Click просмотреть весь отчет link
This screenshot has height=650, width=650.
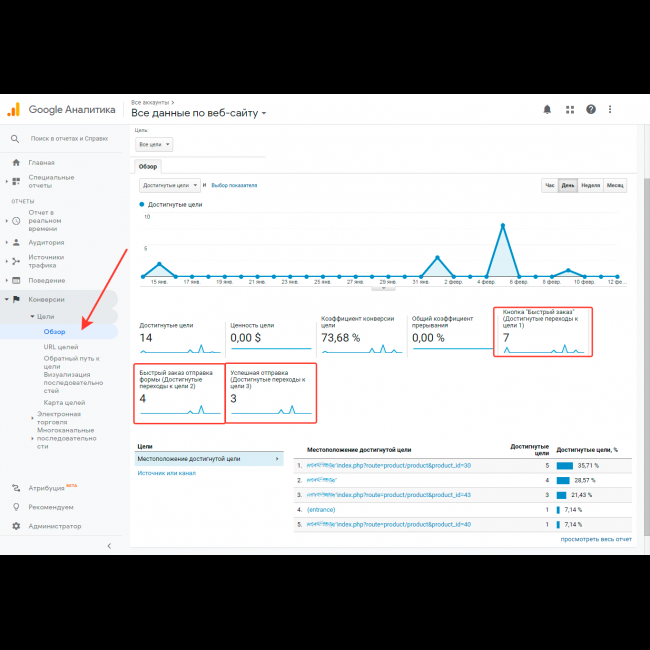(x=595, y=539)
